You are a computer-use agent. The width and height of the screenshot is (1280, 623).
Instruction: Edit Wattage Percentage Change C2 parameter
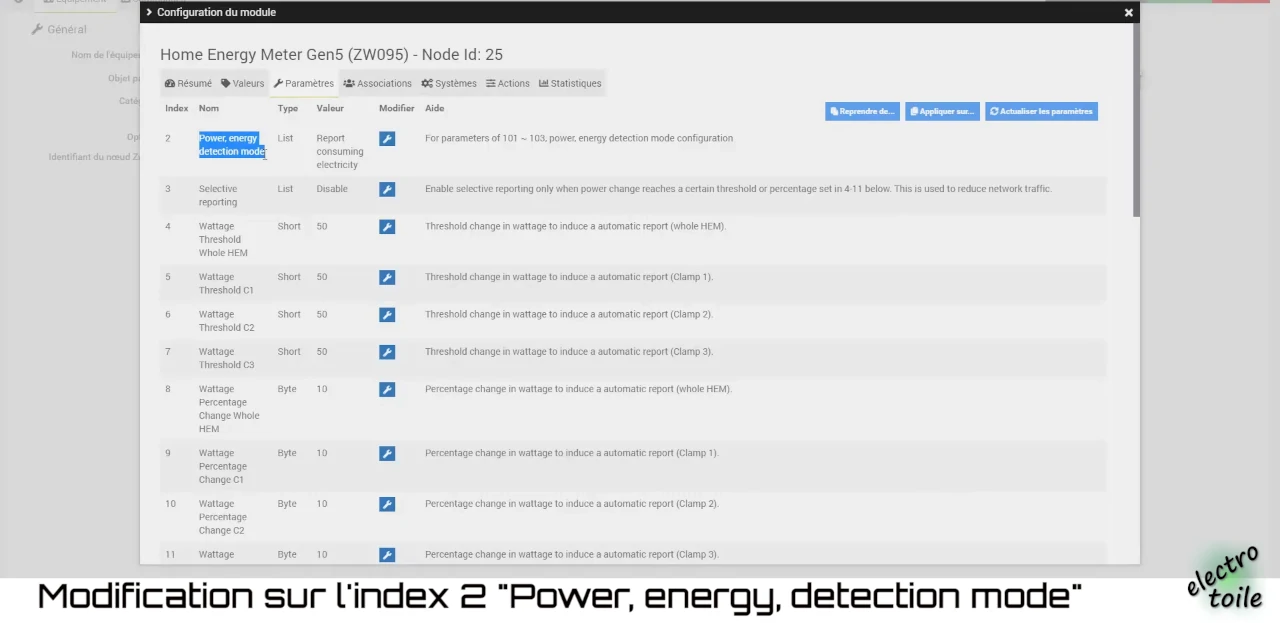pyautogui.click(x=387, y=505)
